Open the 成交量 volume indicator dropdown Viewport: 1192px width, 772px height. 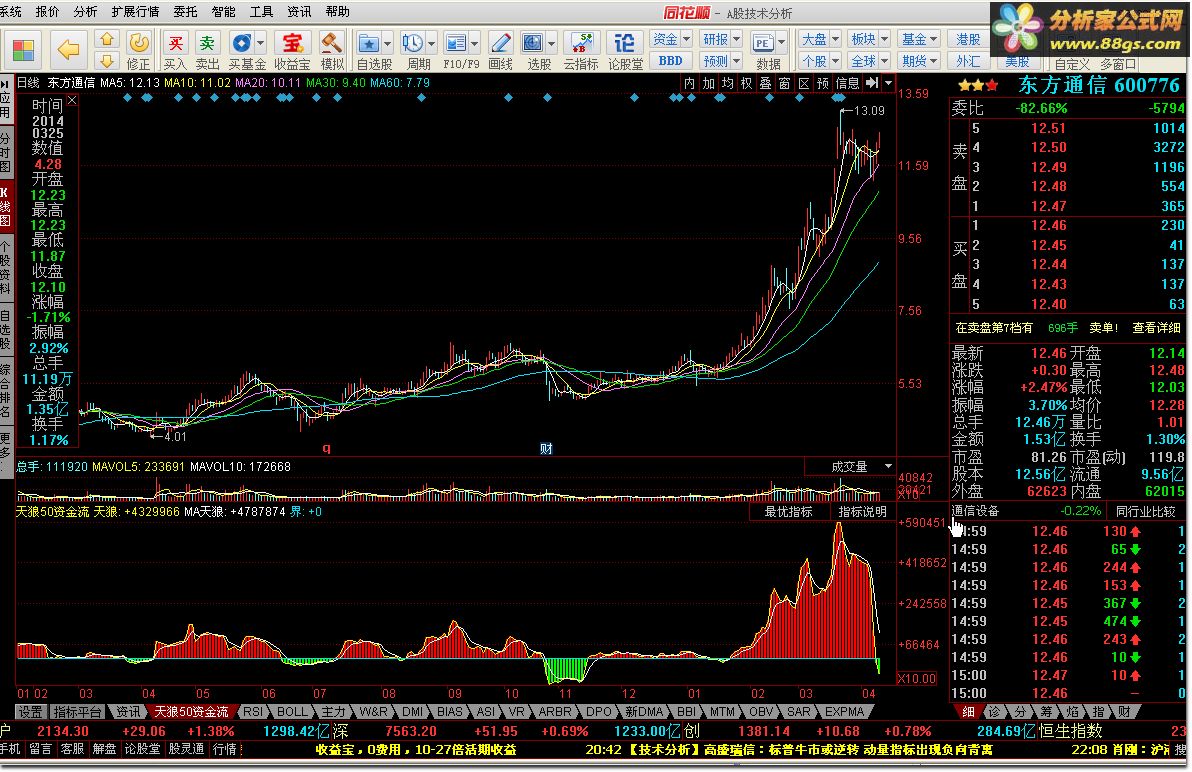click(x=888, y=467)
